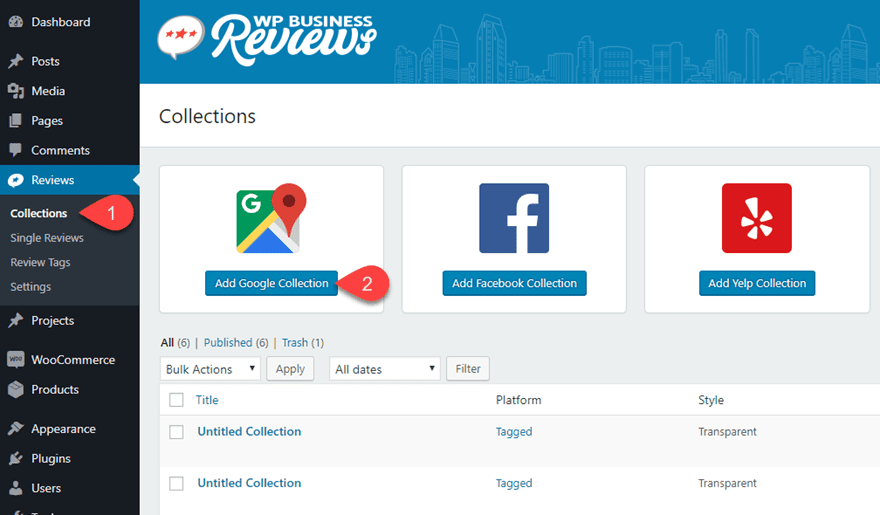Click Add Google Collection button
This screenshot has height=515, width=880.
(271, 283)
